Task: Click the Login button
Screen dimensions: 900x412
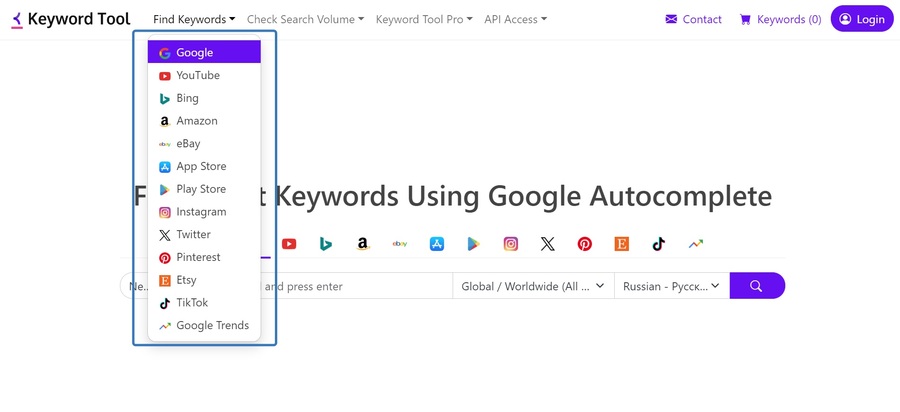Action: 862,19
